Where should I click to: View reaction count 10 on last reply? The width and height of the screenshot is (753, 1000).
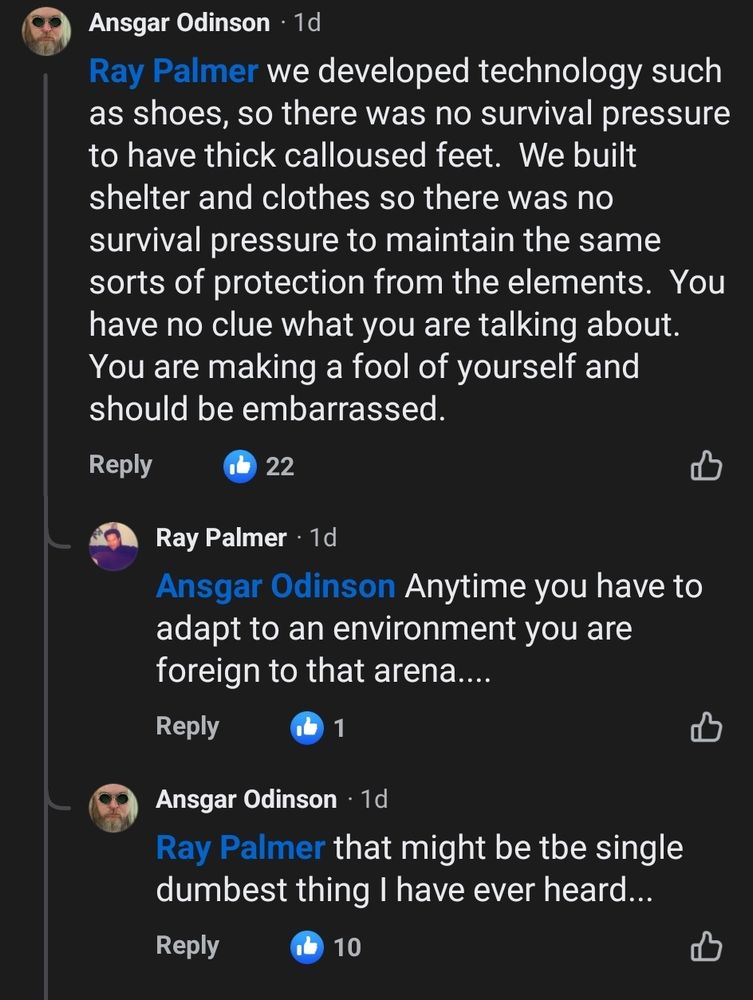click(x=347, y=947)
